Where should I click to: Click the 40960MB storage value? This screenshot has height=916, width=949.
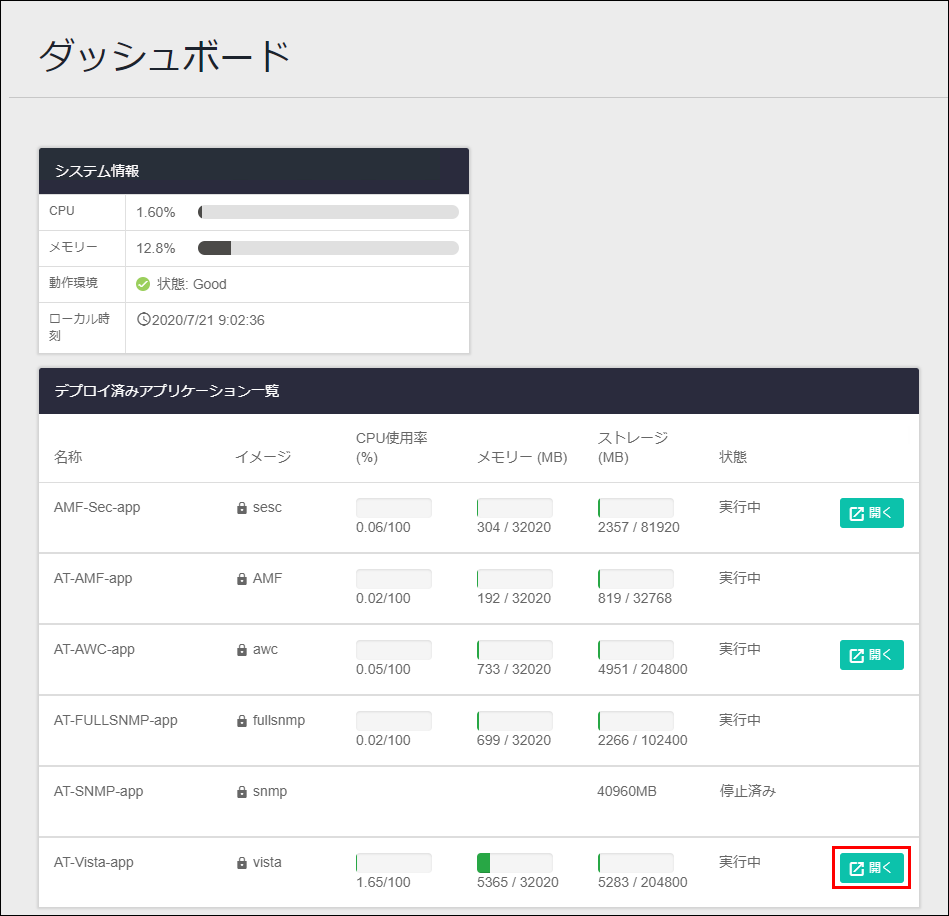click(x=627, y=791)
